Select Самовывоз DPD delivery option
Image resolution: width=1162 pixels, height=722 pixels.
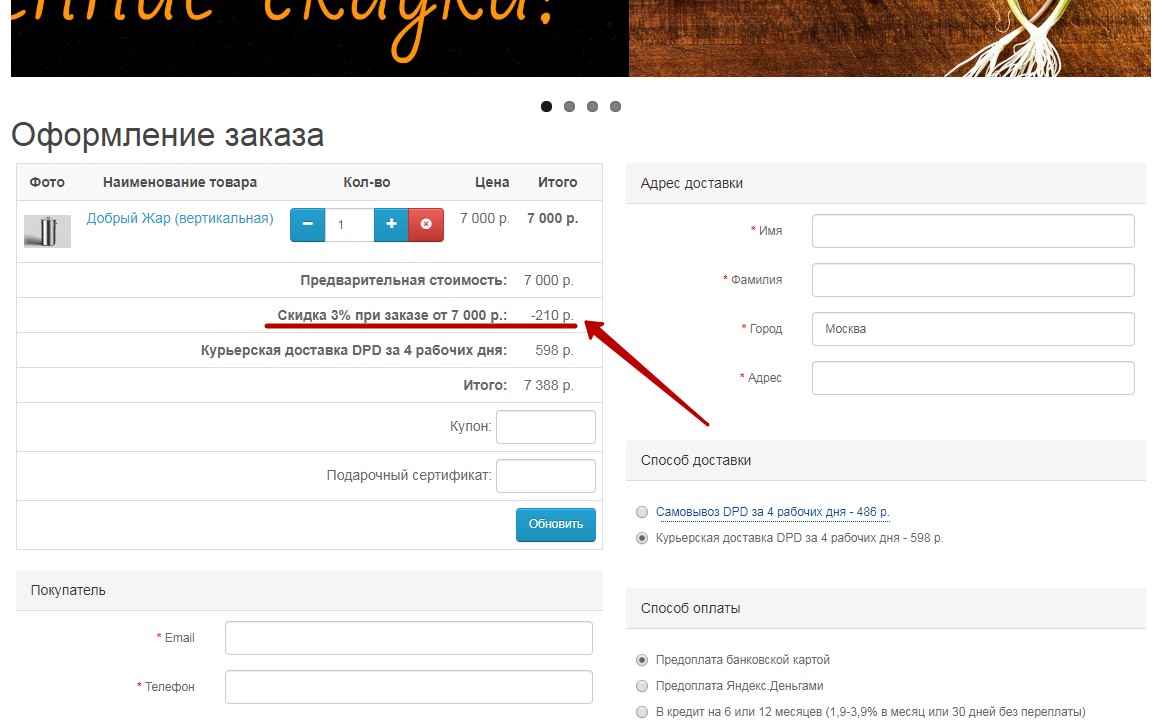[642, 512]
